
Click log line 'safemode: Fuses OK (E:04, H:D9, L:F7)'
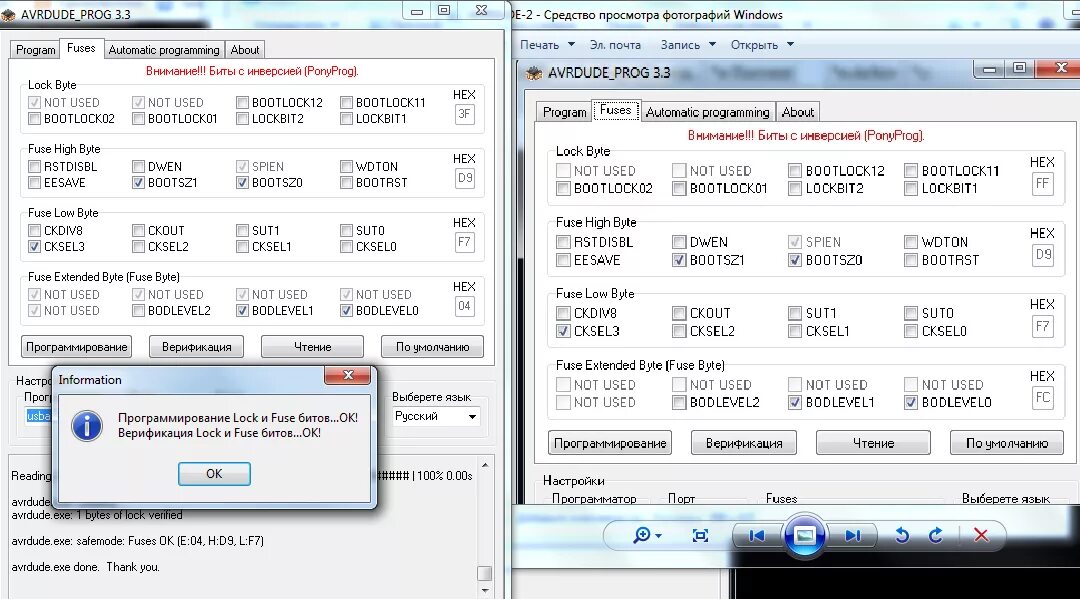pos(138,541)
